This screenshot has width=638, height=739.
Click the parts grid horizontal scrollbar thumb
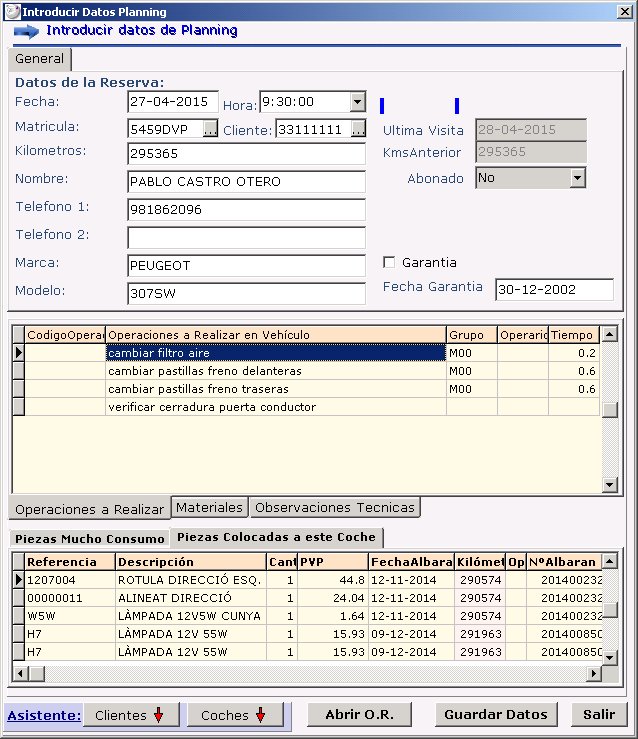37,673
